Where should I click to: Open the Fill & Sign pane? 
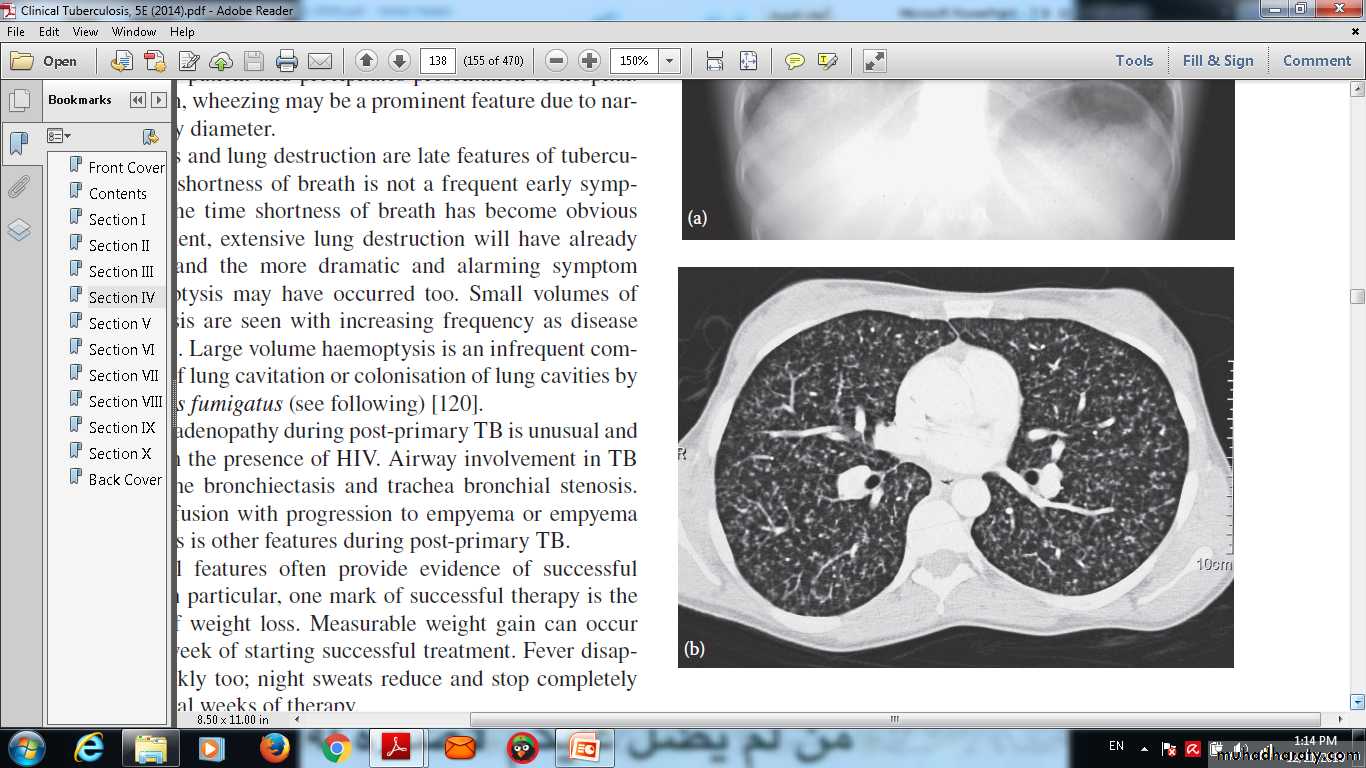pyautogui.click(x=1217, y=61)
